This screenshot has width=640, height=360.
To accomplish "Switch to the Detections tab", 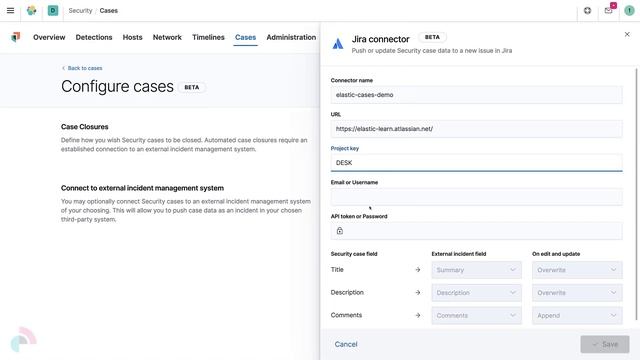I will tap(94, 37).
